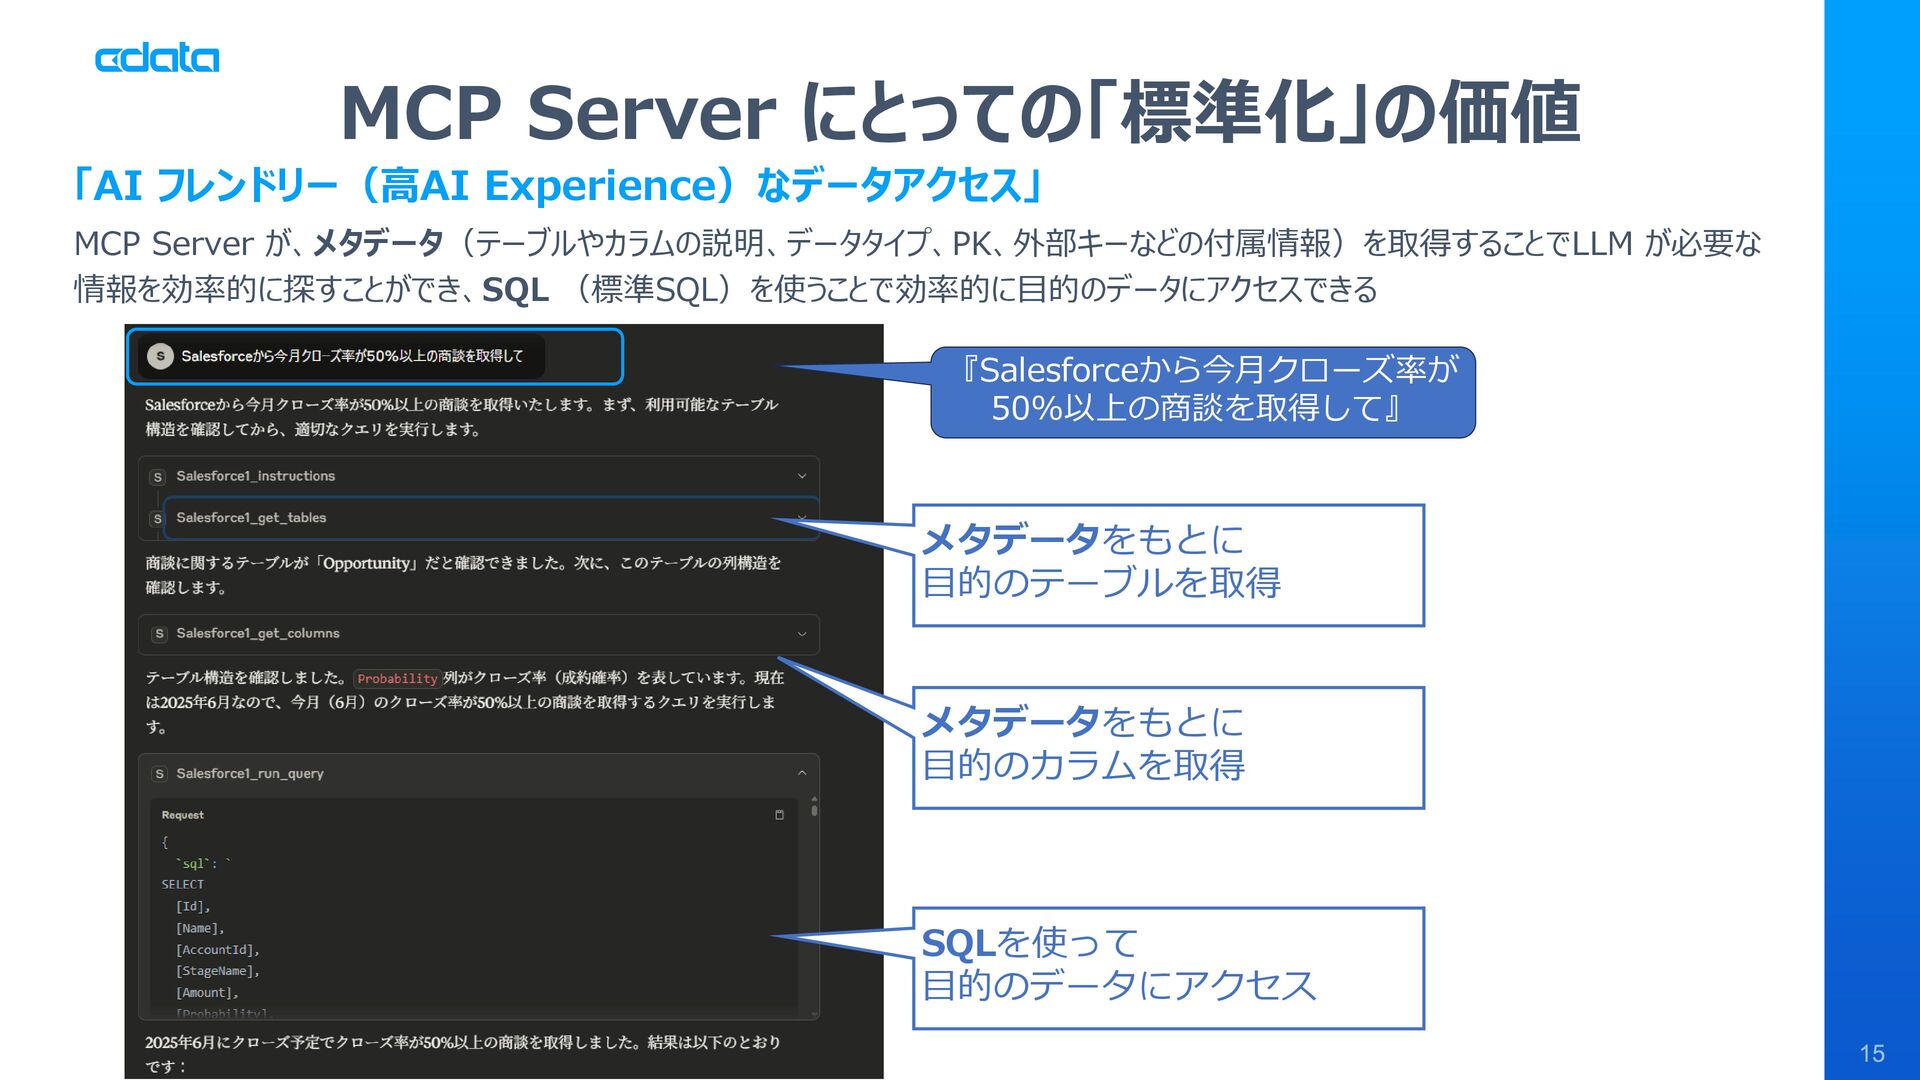The width and height of the screenshot is (1920, 1080).
Task: Expand the Salesforce1_get_columns chevron
Action: tap(802, 634)
